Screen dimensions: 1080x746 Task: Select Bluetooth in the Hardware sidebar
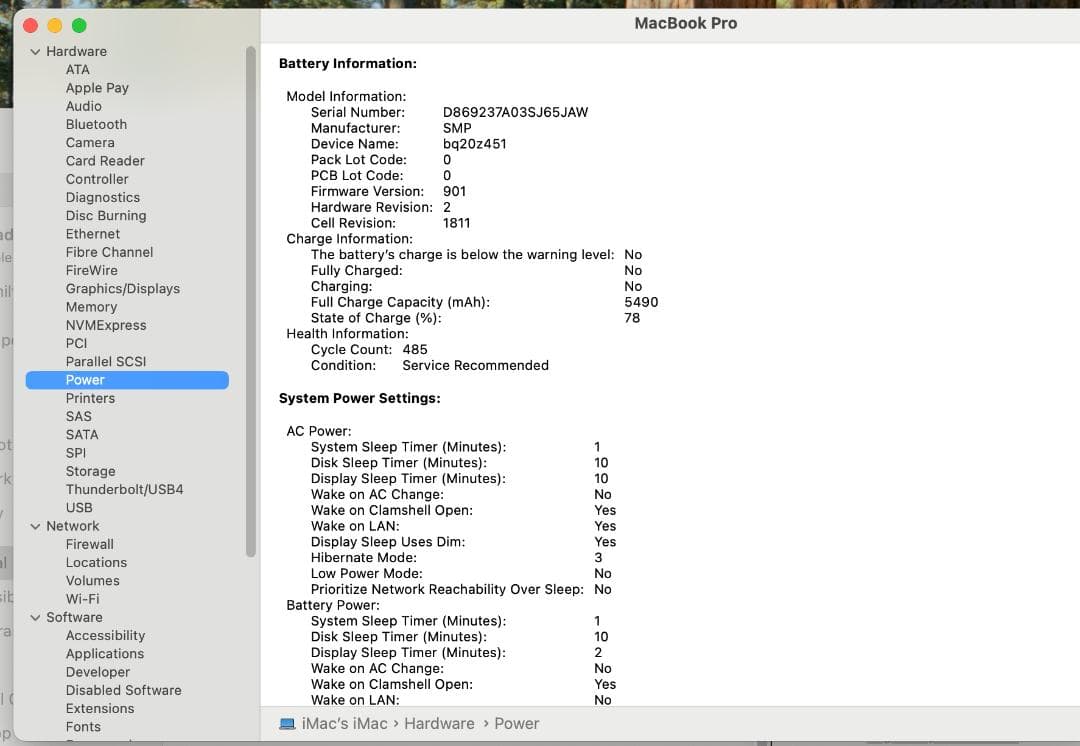(96, 124)
